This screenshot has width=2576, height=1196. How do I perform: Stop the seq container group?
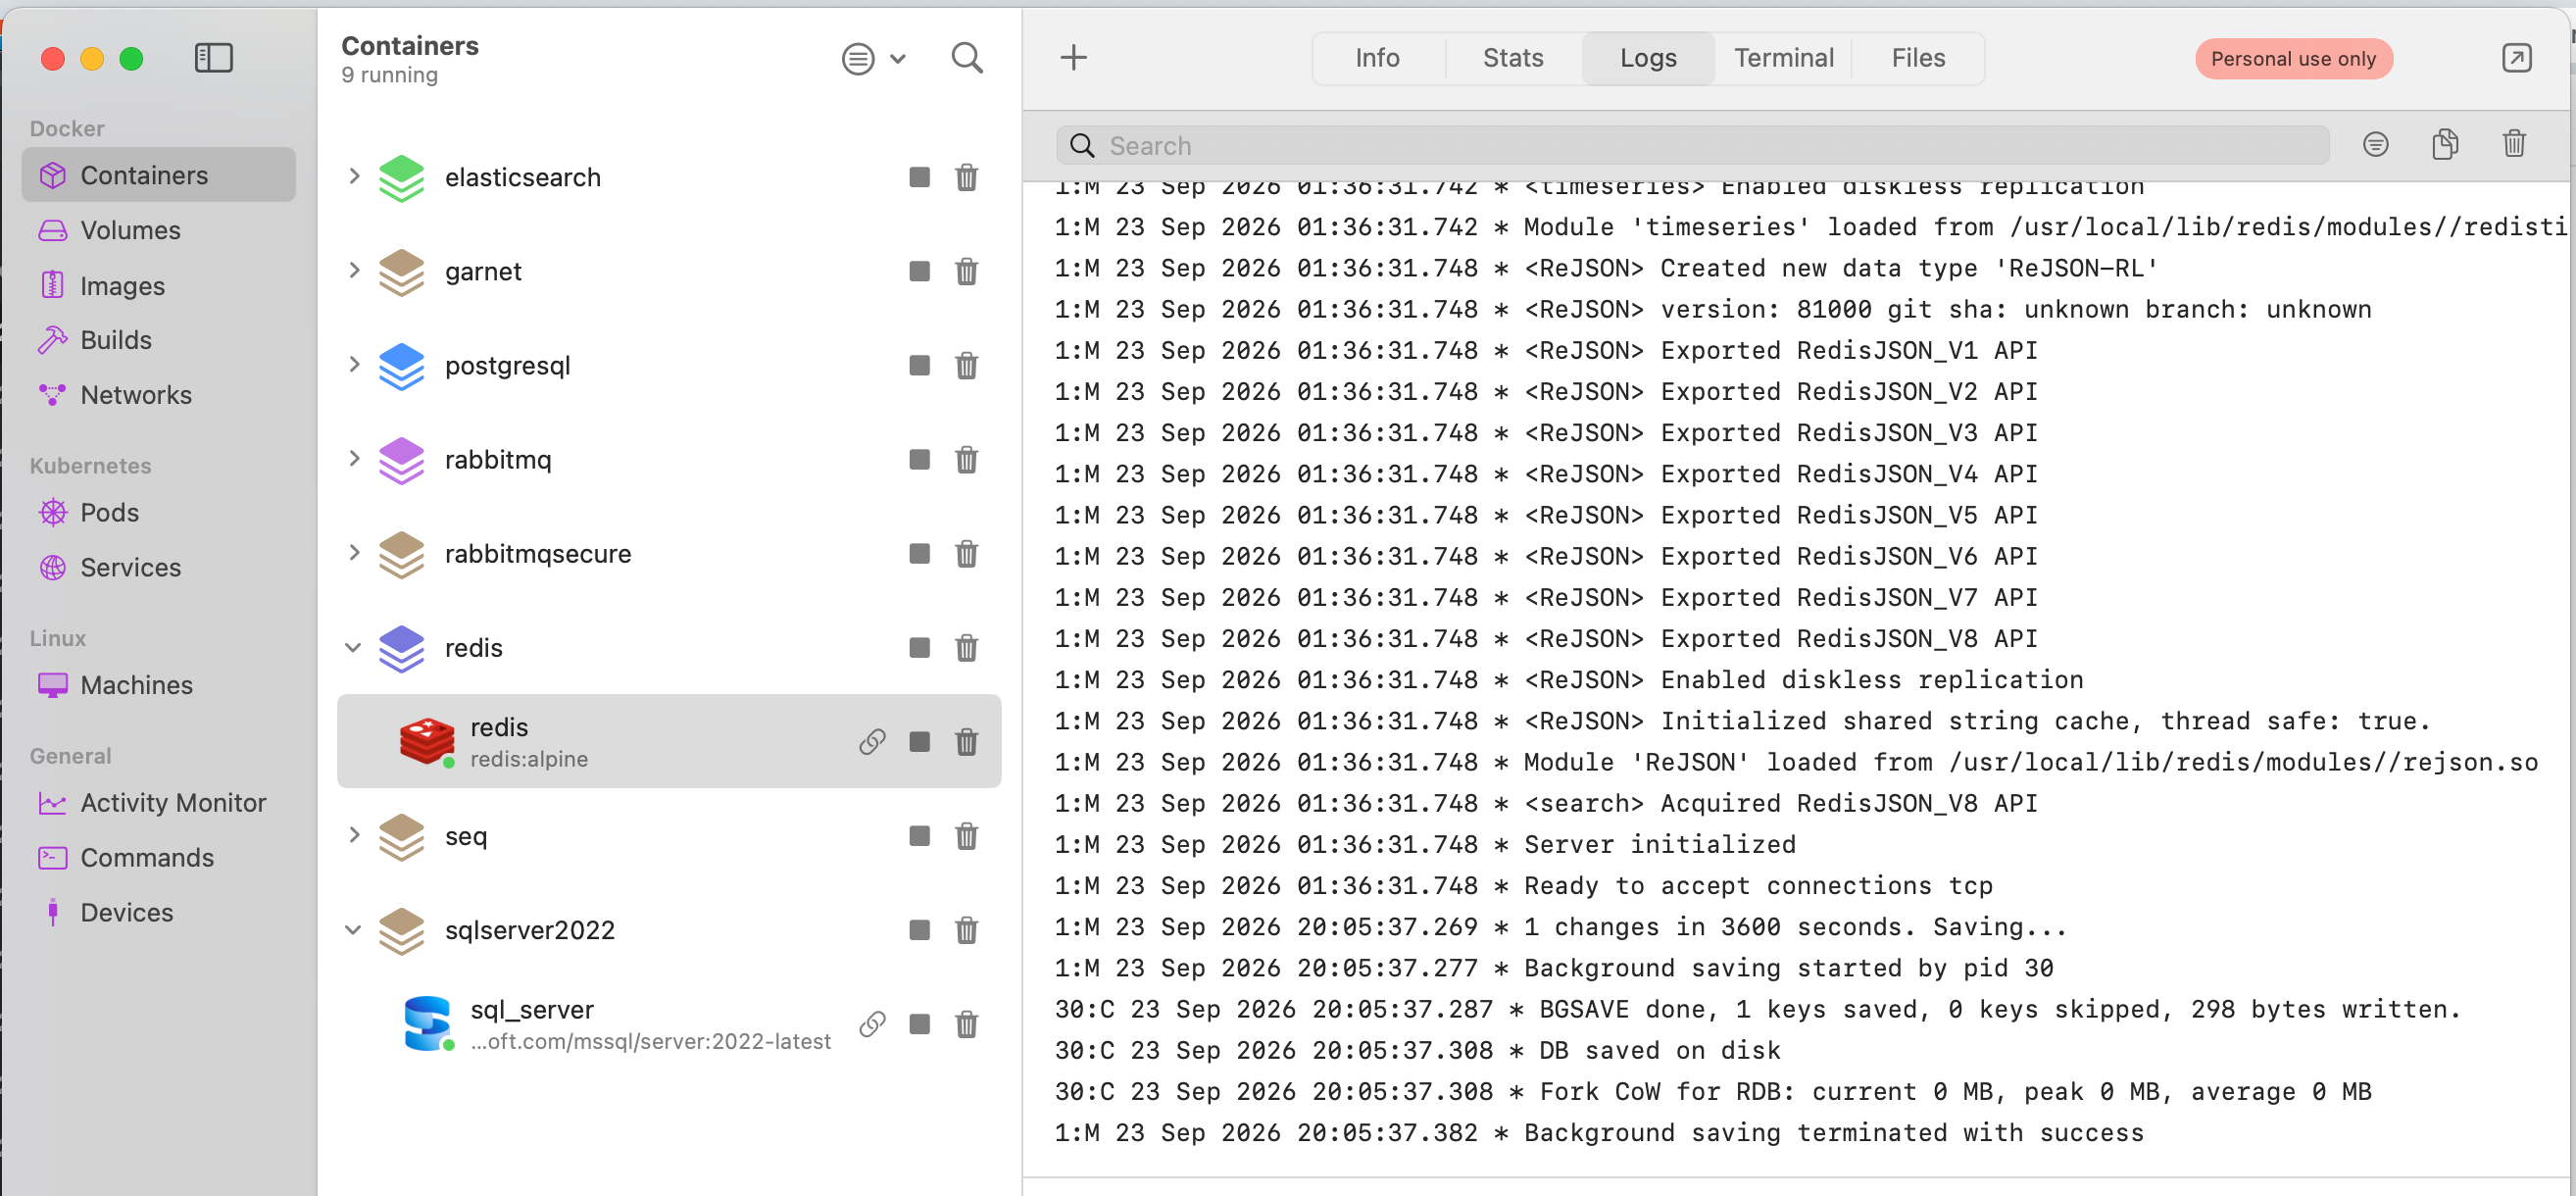919,835
